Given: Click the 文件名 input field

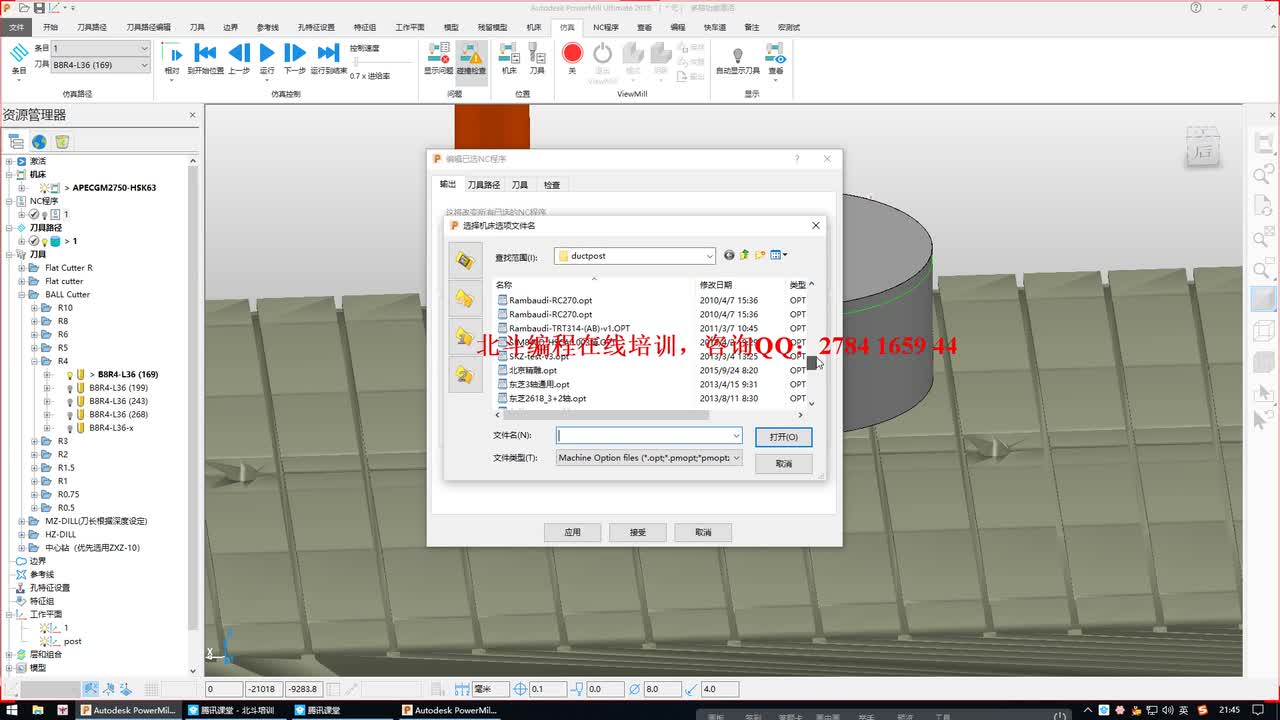Looking at the screenshot, I should [648, 436].
